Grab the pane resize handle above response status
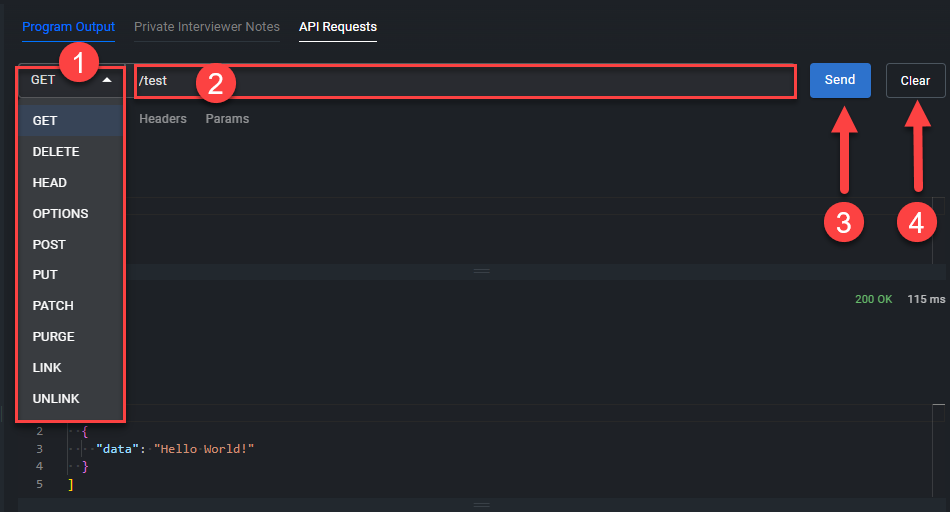Screen dimensions: 950x512 coord(481,271)
